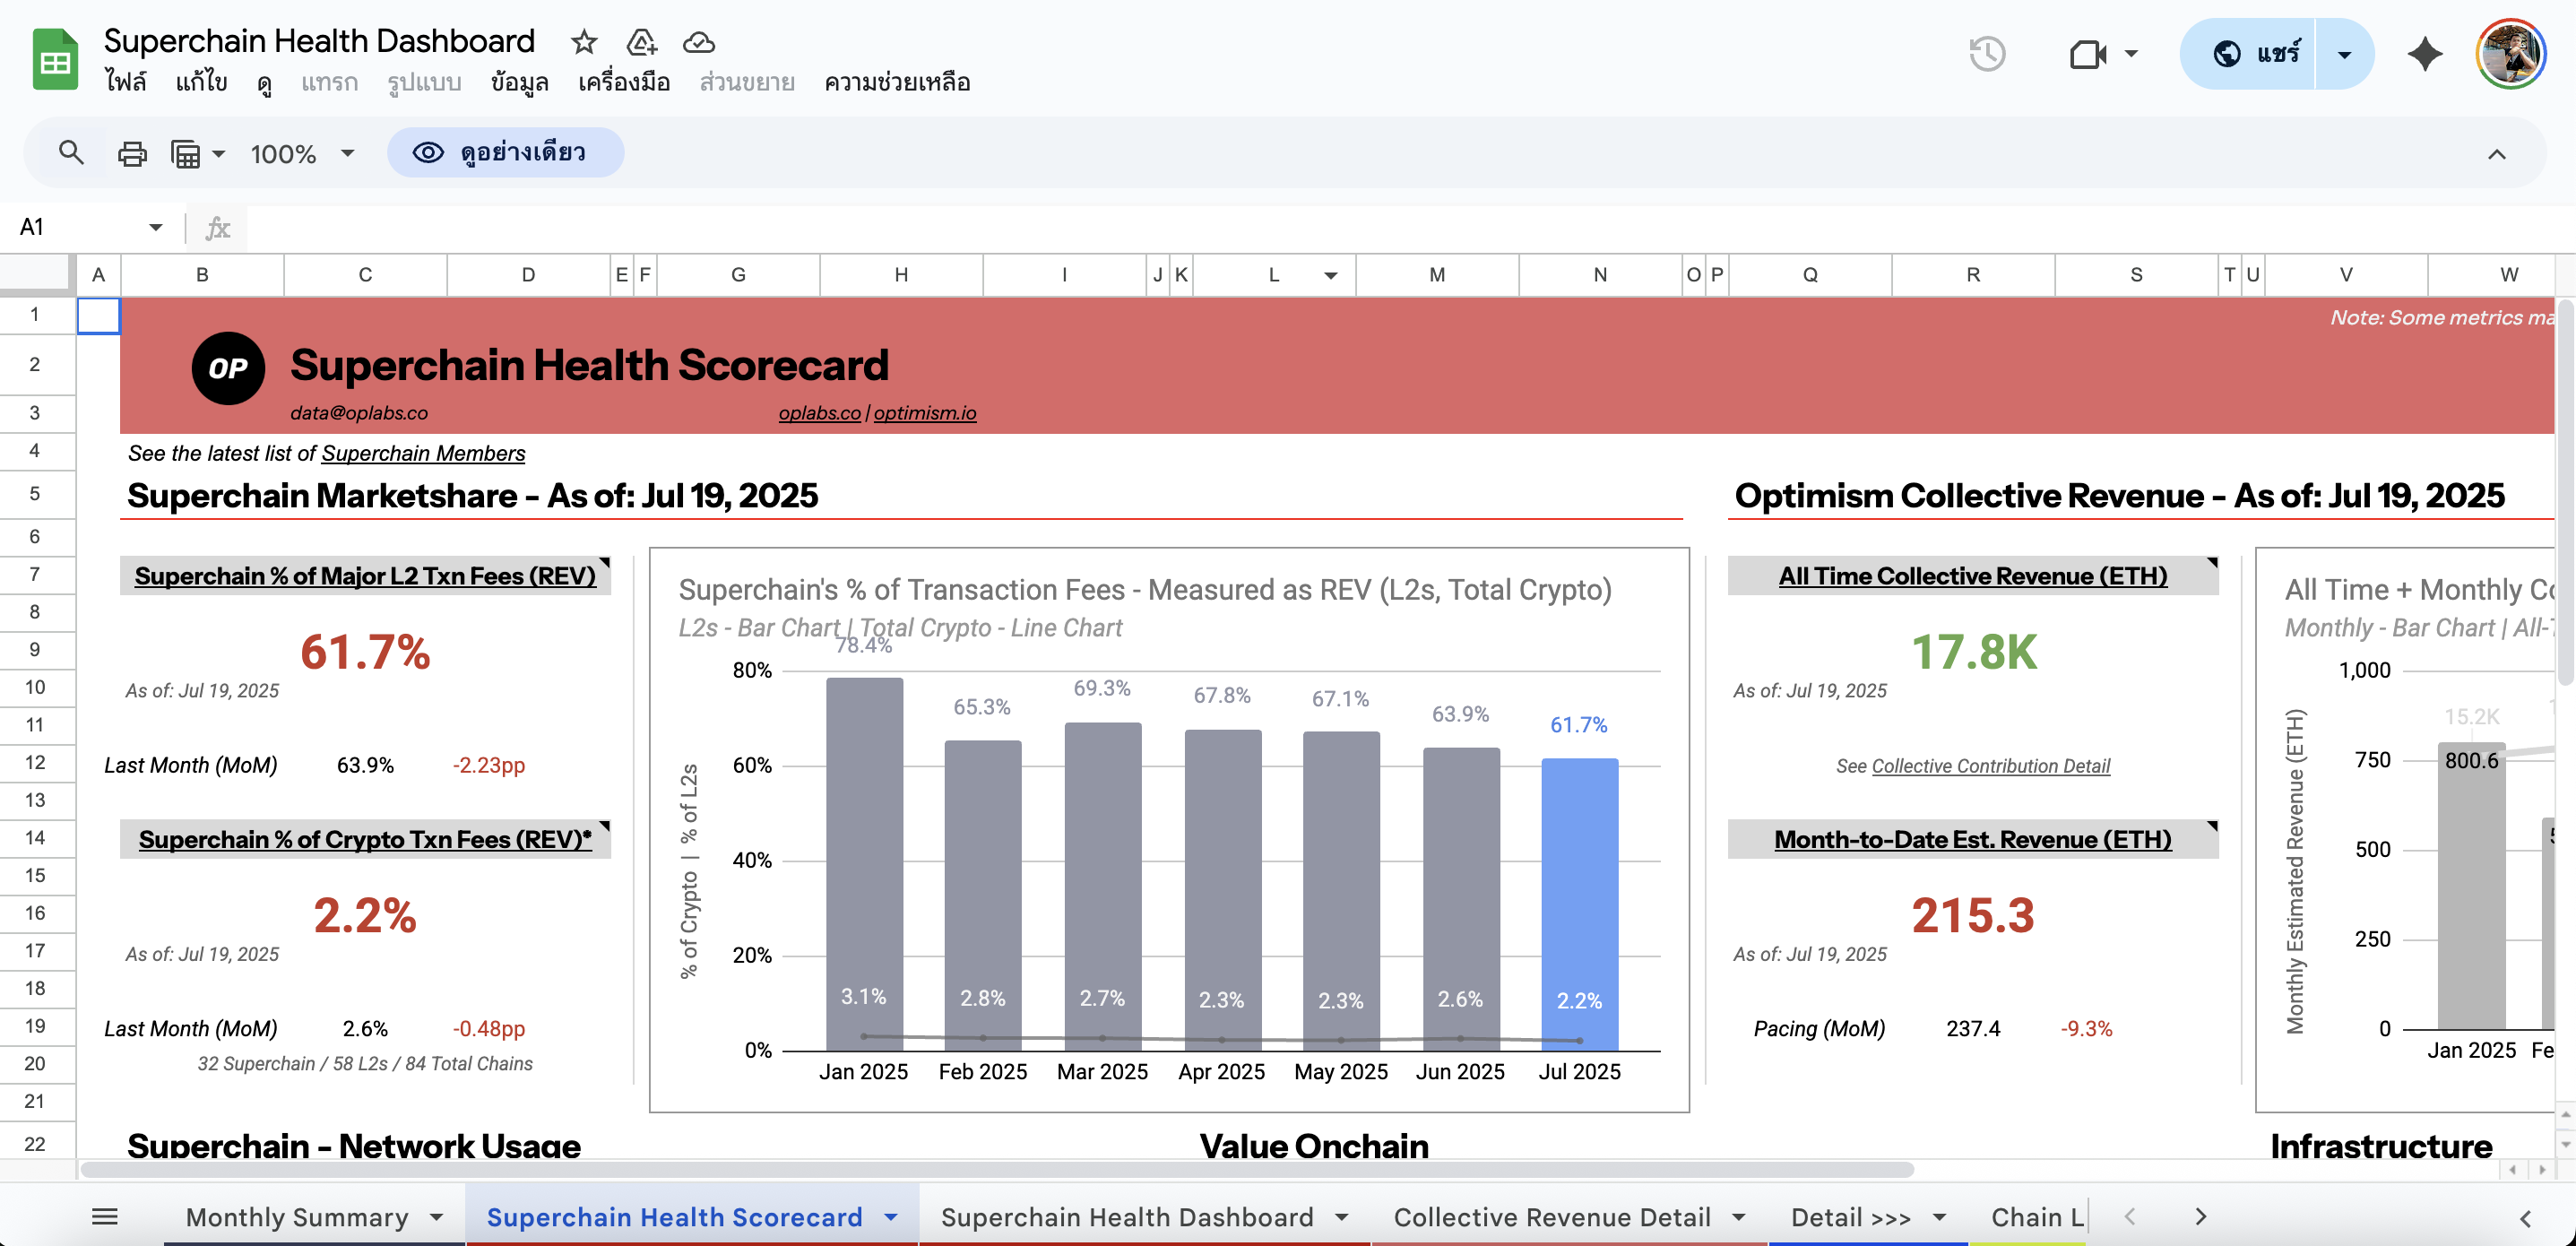
Task: Open the ข้อมูล menu
Action: pyautogui.click(x=519, y=82)
